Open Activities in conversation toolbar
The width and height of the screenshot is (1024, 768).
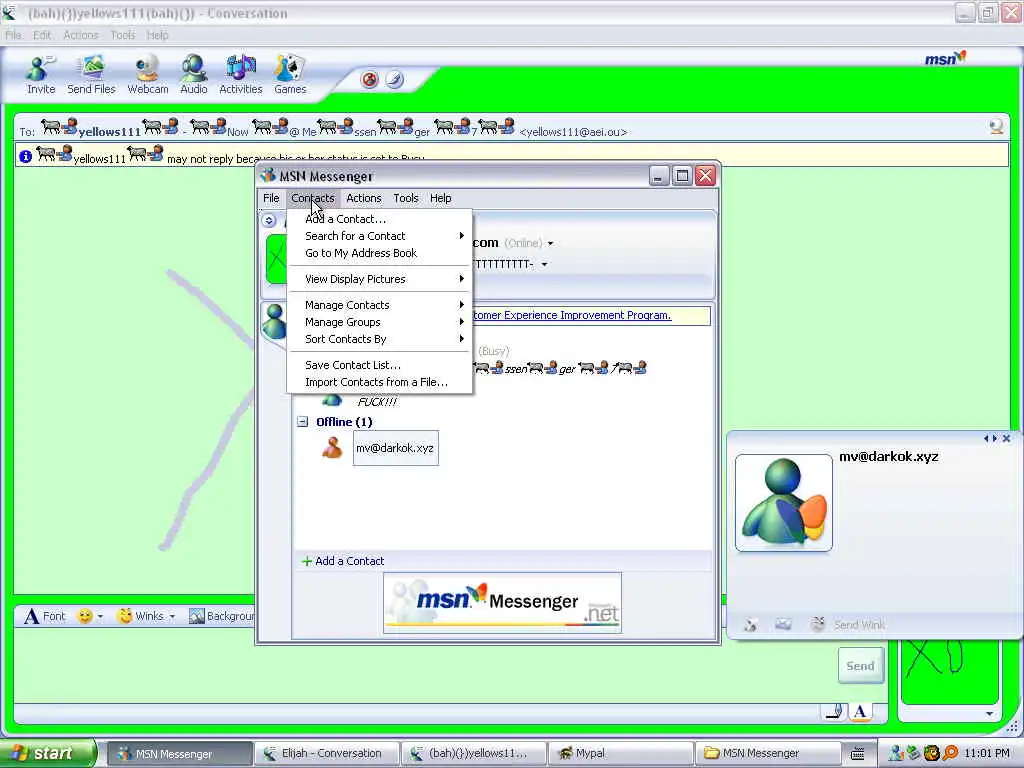[x=240, y=75]
